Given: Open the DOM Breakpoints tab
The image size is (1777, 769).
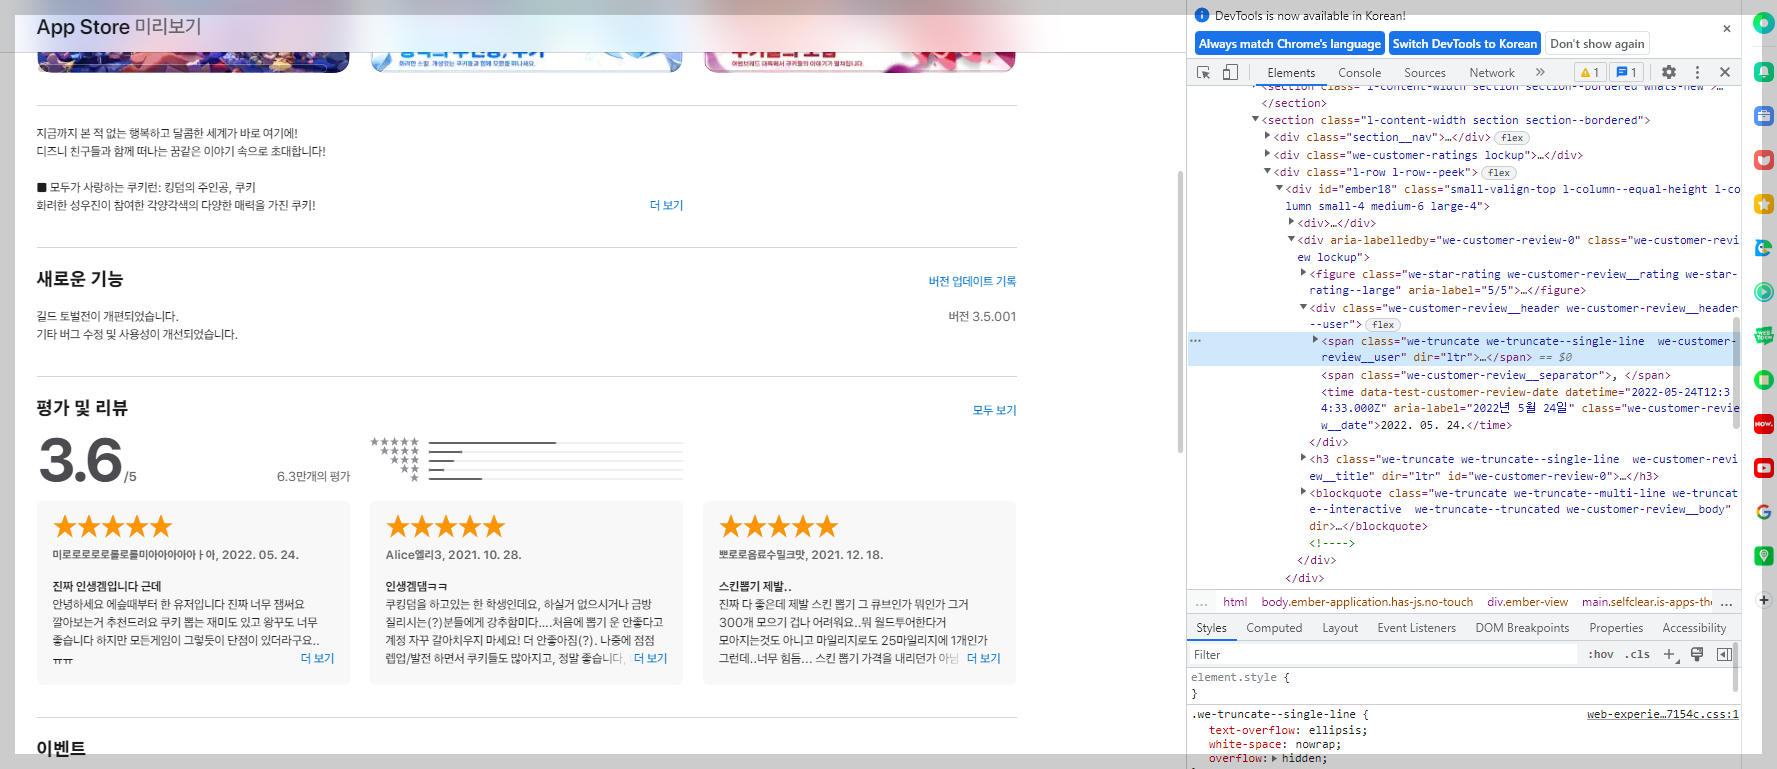Looking at the screenshot, I should coord(1522,628).
